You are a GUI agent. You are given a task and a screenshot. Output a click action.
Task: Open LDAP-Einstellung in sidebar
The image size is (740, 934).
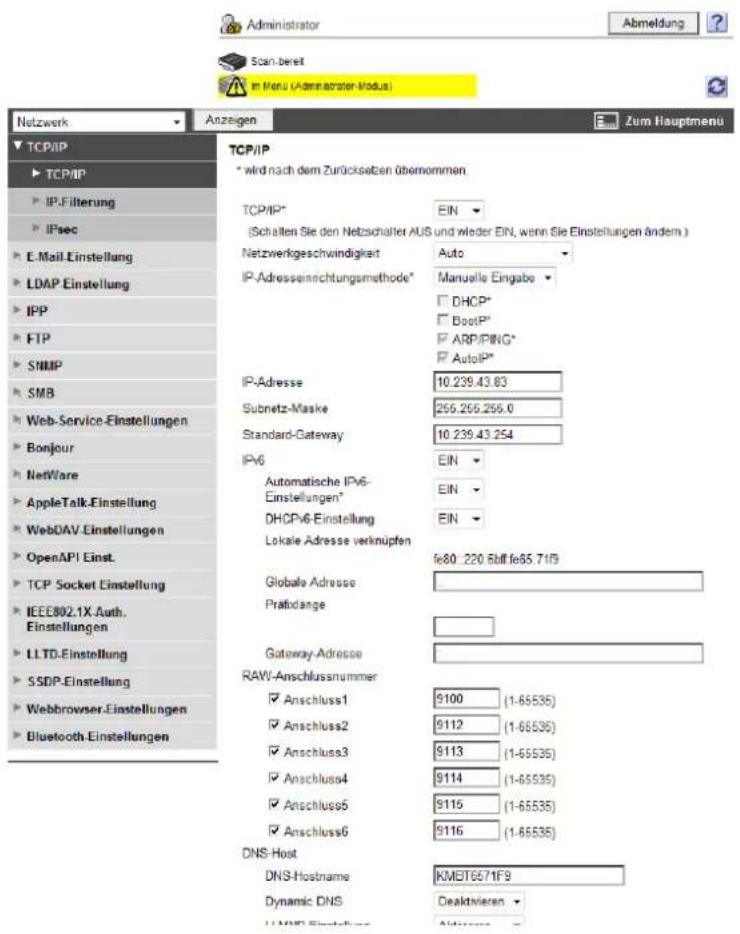coord(112,284)
